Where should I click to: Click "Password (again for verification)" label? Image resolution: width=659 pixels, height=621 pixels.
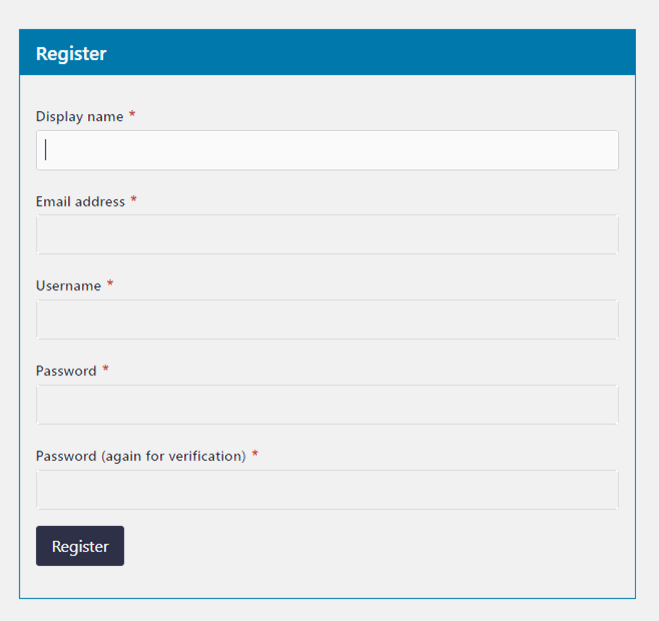tap(141, 456)
